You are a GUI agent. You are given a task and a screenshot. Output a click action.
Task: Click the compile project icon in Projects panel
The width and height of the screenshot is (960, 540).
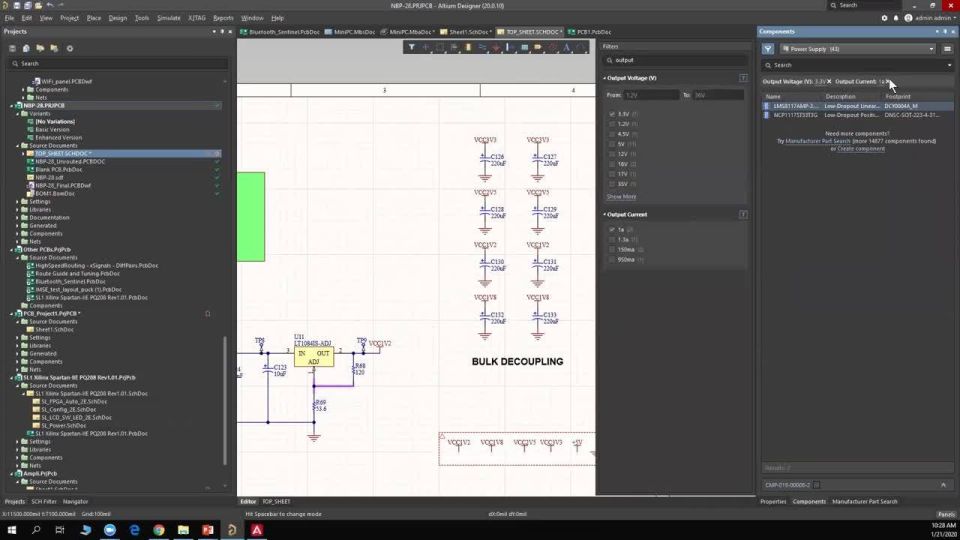26,48
